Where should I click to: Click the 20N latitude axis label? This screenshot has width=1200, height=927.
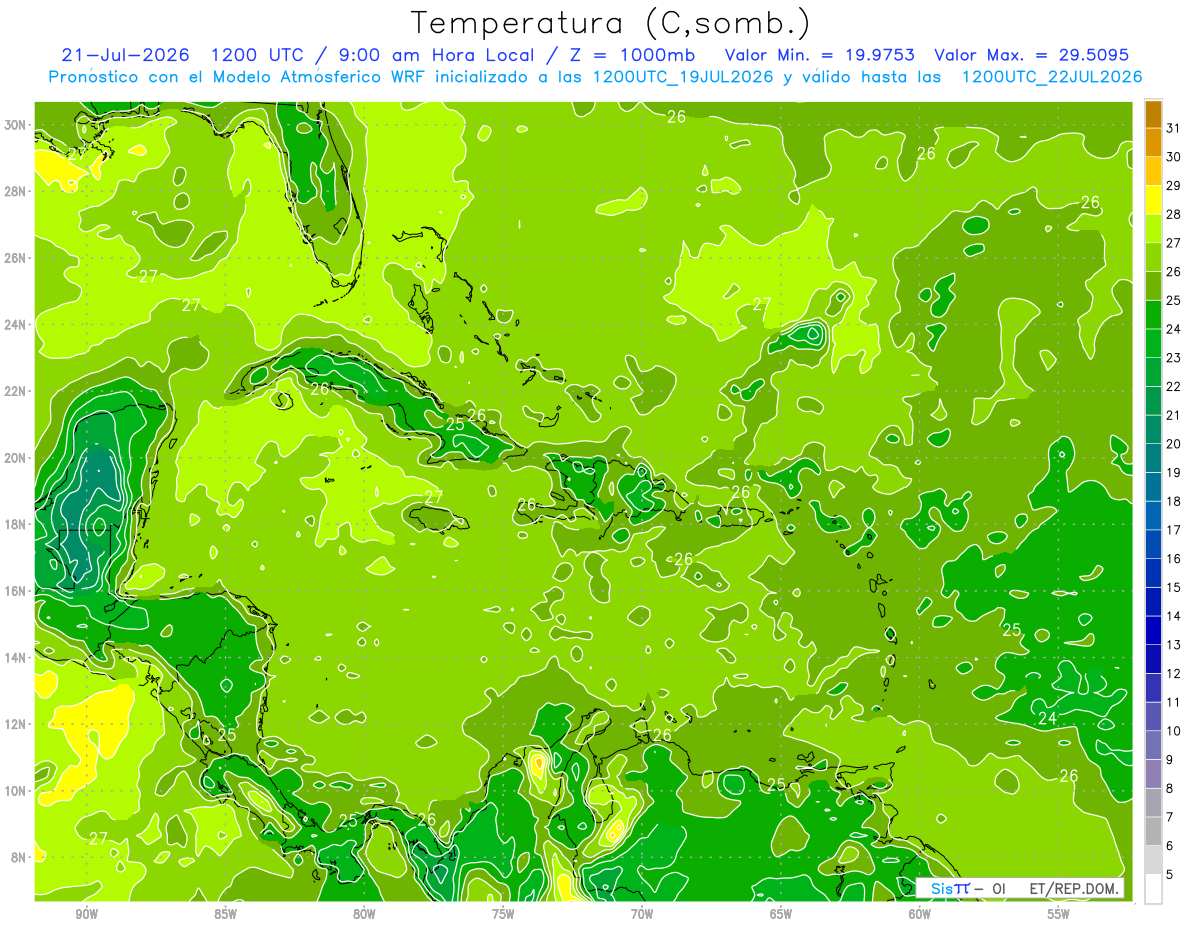coord(16,458)
